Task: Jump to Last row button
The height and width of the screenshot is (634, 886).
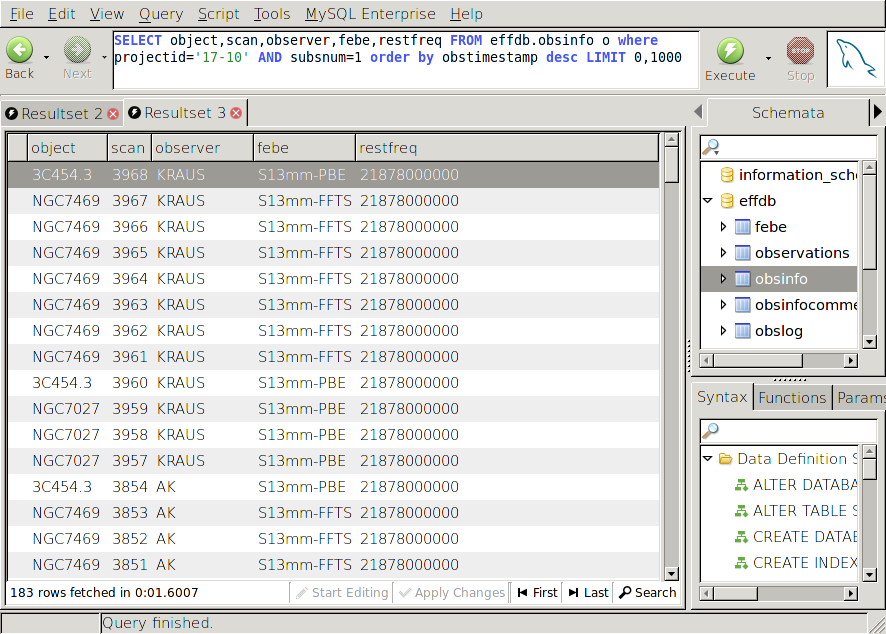Action: coord(588,592)
